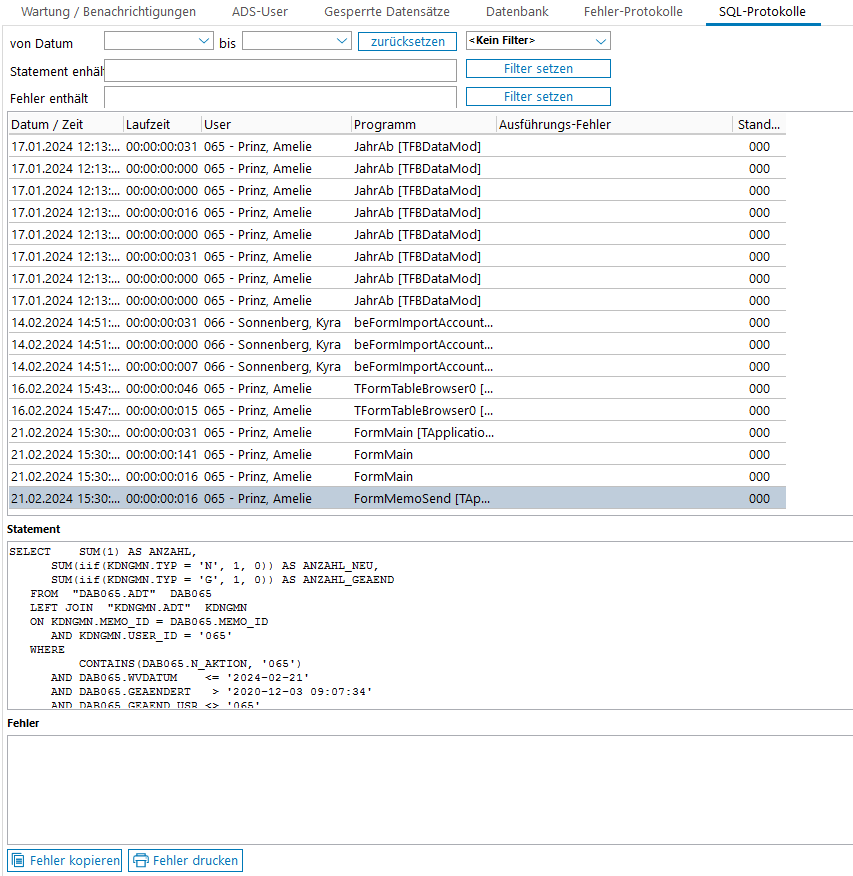
Task: Click Filter setzen next to Fehler enthält
Action: (x=538, y=97)
